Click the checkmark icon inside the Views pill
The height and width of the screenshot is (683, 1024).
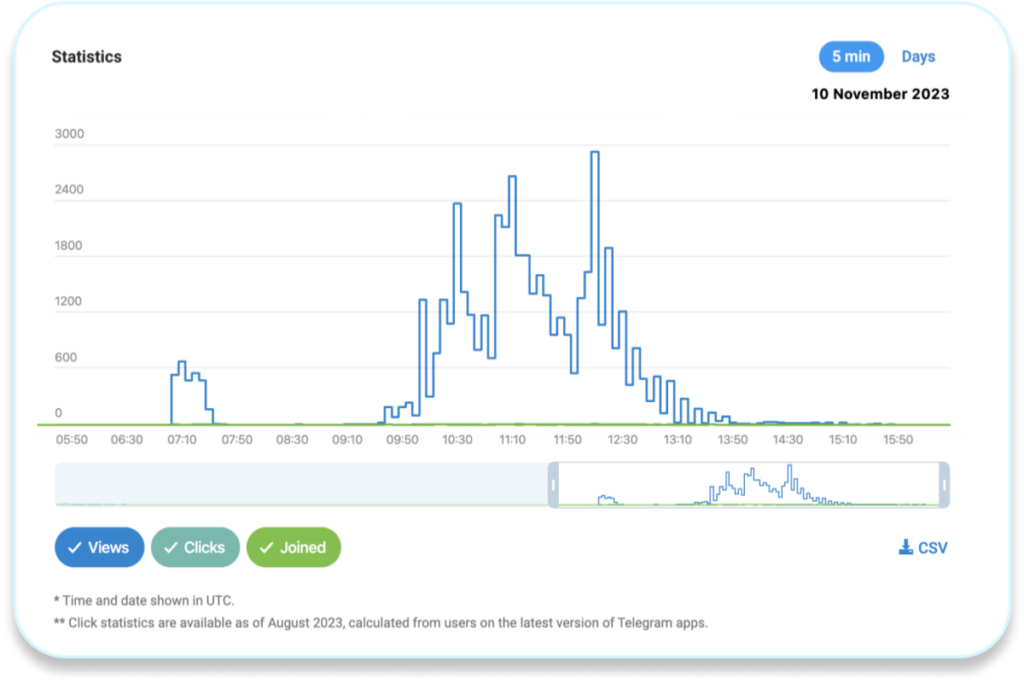pyautogui.click(x=74, y=547)
